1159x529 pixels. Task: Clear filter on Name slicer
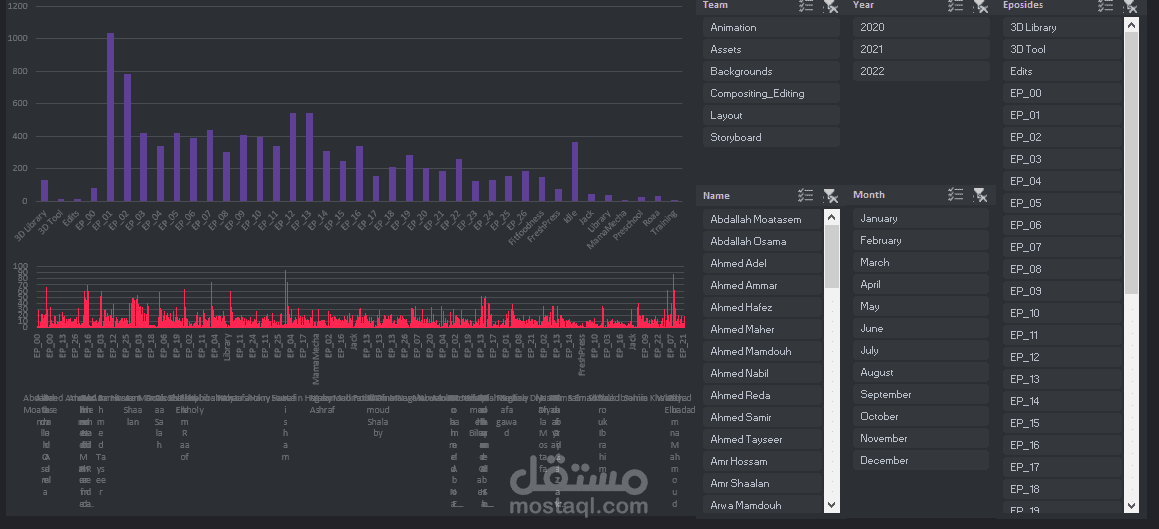pyautogui.click(x=830, y=196)
